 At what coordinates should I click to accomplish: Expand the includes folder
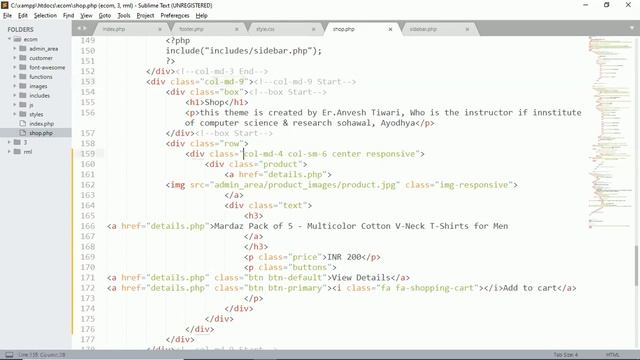pyautogui.click(x=14, y=96)
